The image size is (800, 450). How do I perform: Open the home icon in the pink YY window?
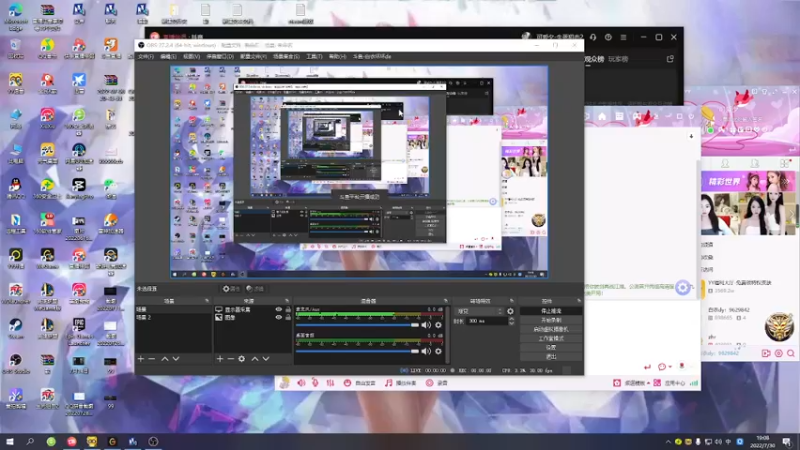[x=602, y=116]
